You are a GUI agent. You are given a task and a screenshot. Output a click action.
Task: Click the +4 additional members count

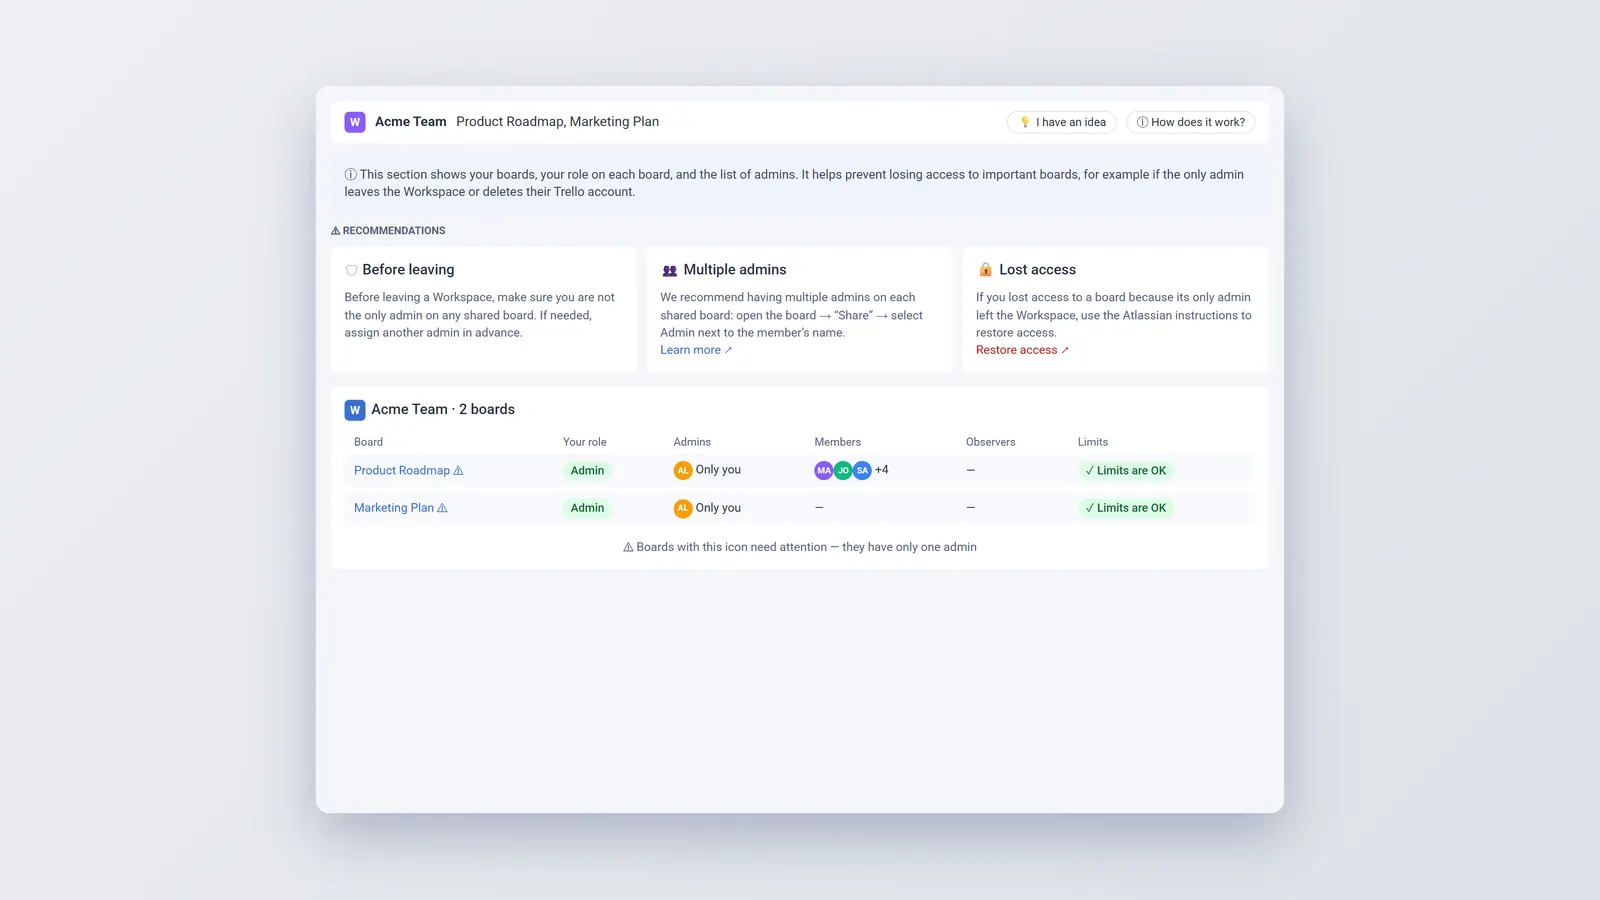tap(882, 470)
